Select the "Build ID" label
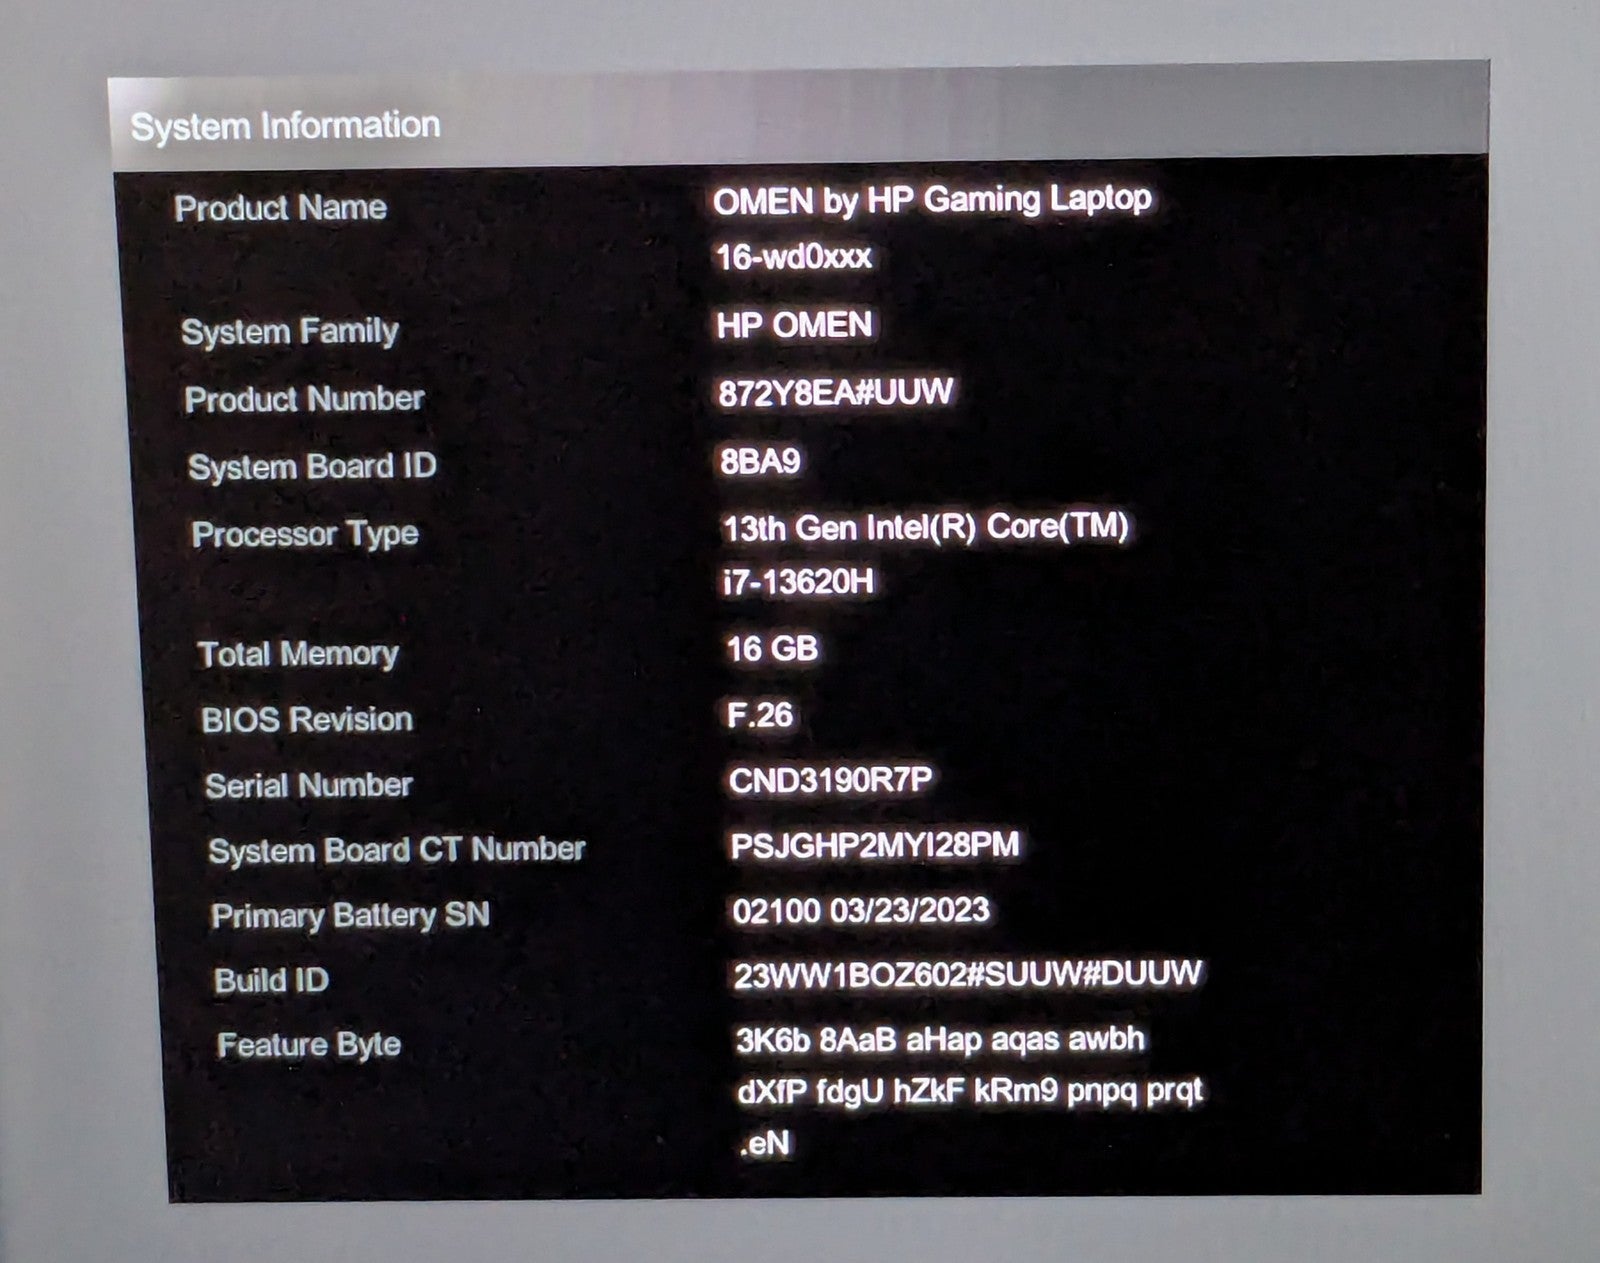Screen dimensions: 1600x1263 (x=271, y=980)
